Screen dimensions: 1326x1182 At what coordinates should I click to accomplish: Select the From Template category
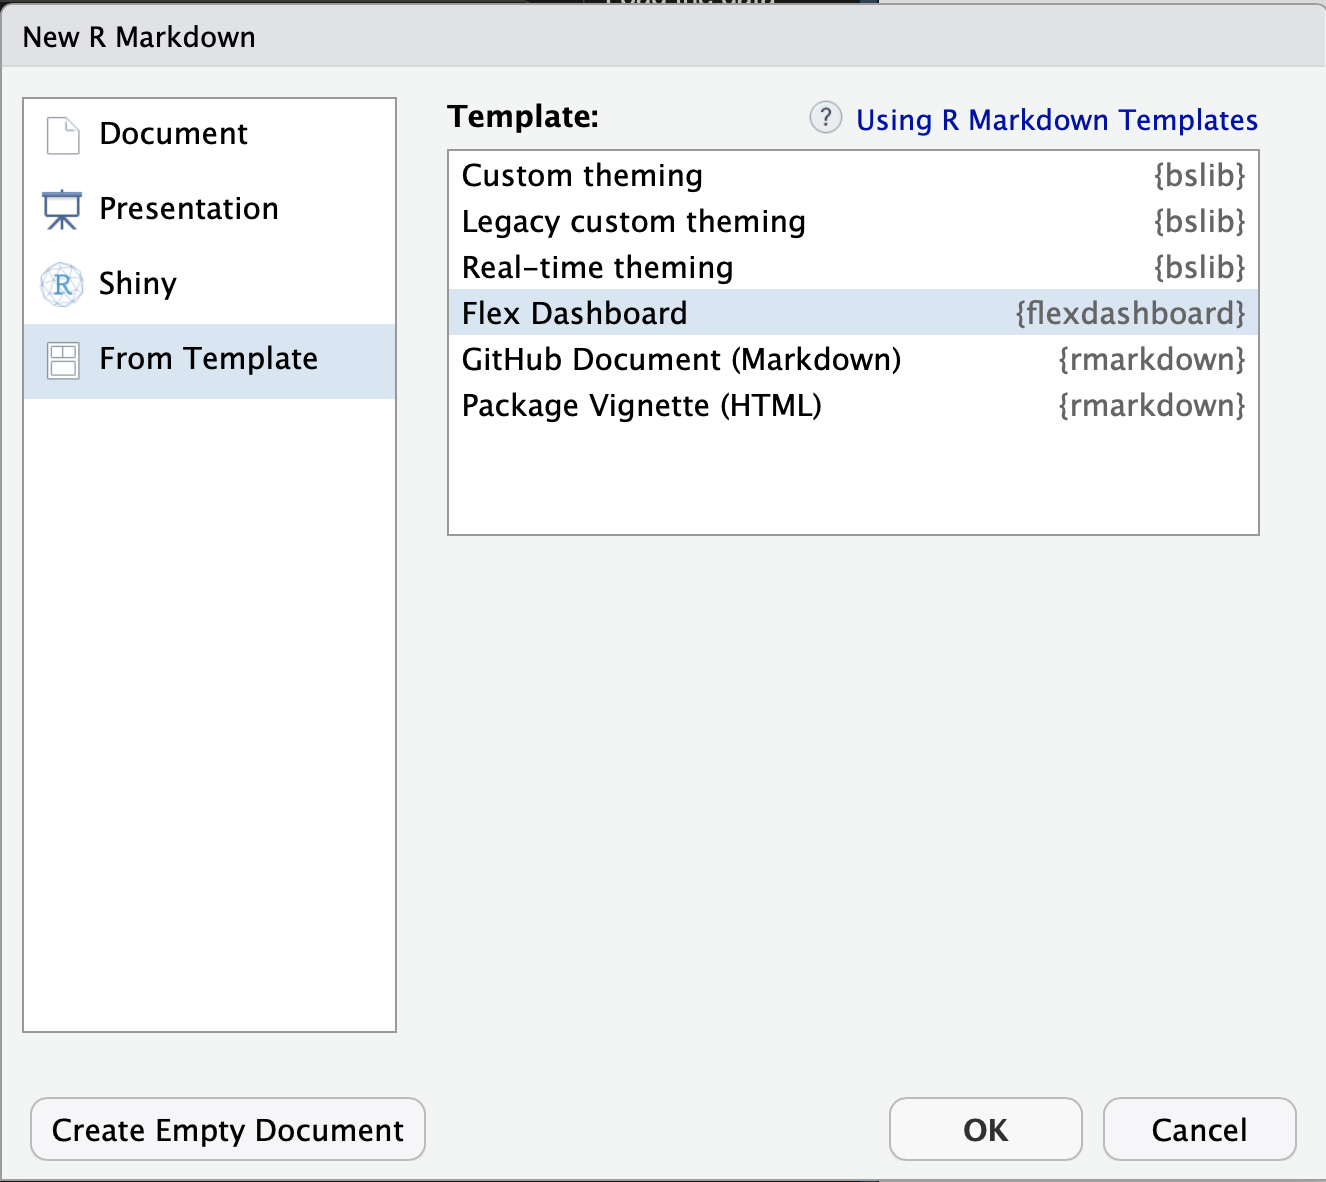pyautogui.click(x=210, y=361)
